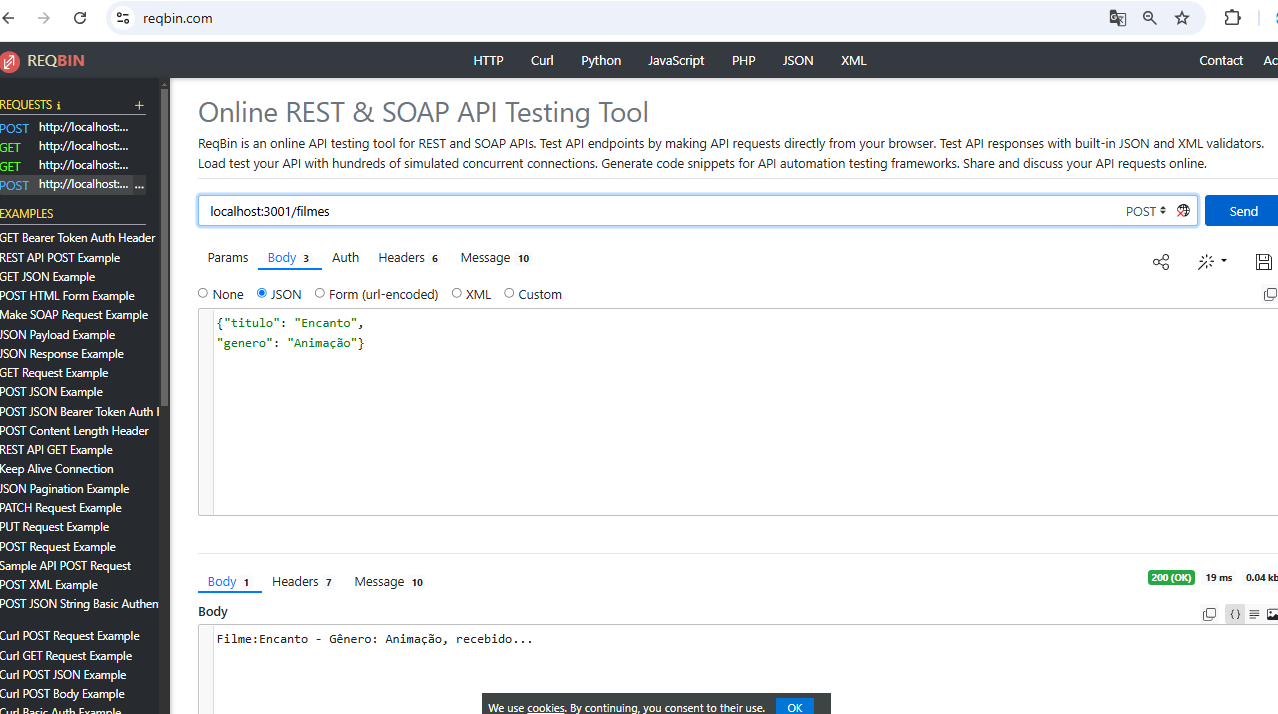This screenshot has width=1278, height=714.
Task: Switch response view to formatted braces mode
Action: pyautogui.click(x=1235, y=614)
